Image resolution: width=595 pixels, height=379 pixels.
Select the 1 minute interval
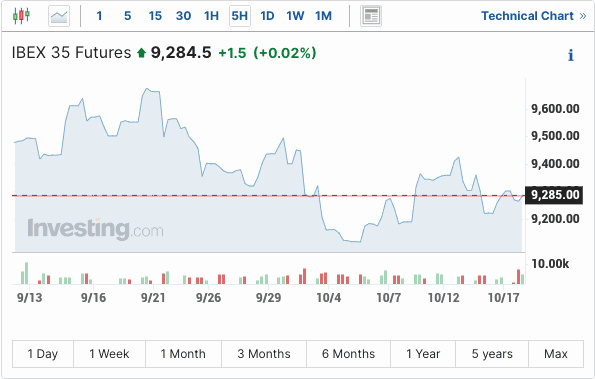99,16
